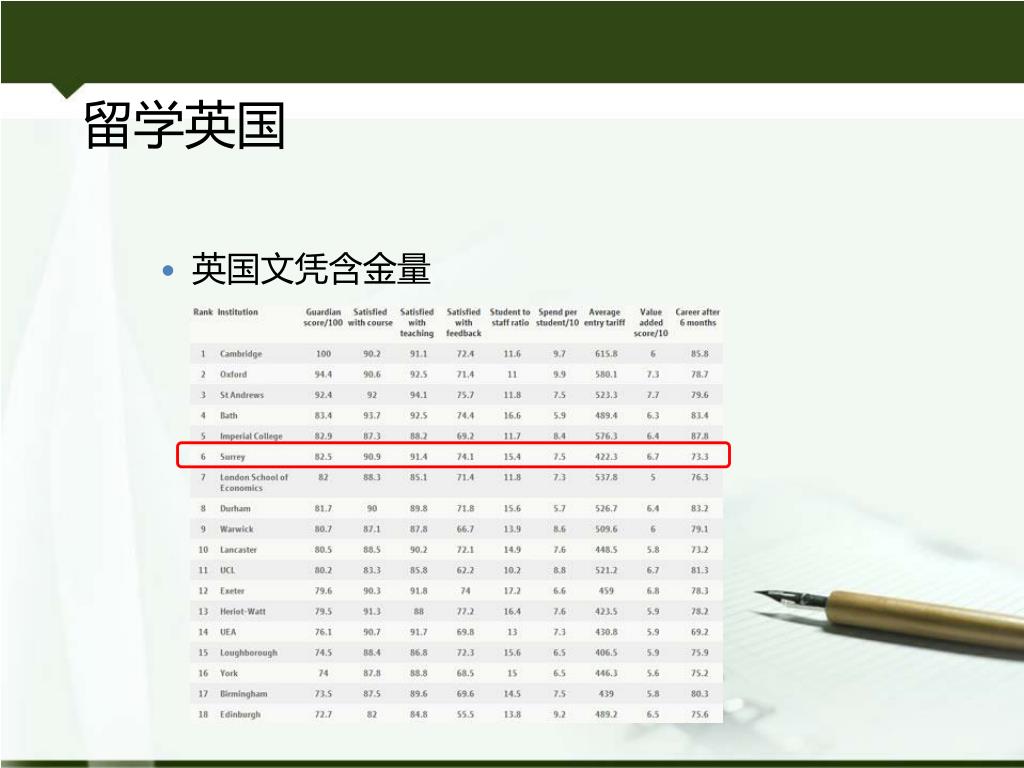The image size is (1024, 768).
Task: Click Surrey in the highlighted row
Action: pos(232,456)
